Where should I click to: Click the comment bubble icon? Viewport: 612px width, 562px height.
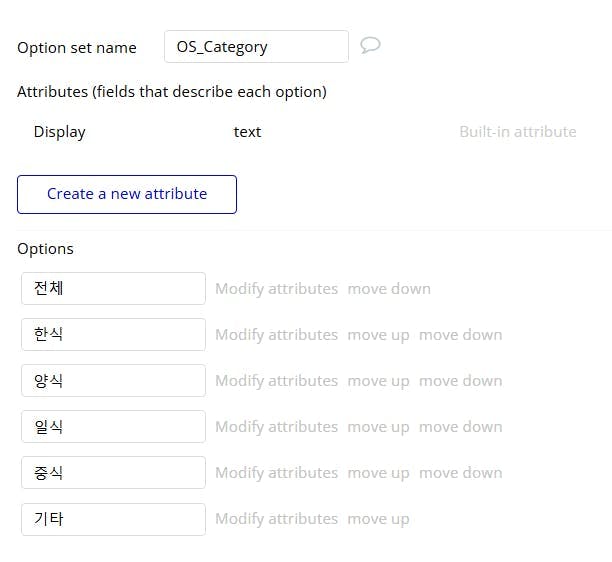pyautogui.click(x=370, y=46)
